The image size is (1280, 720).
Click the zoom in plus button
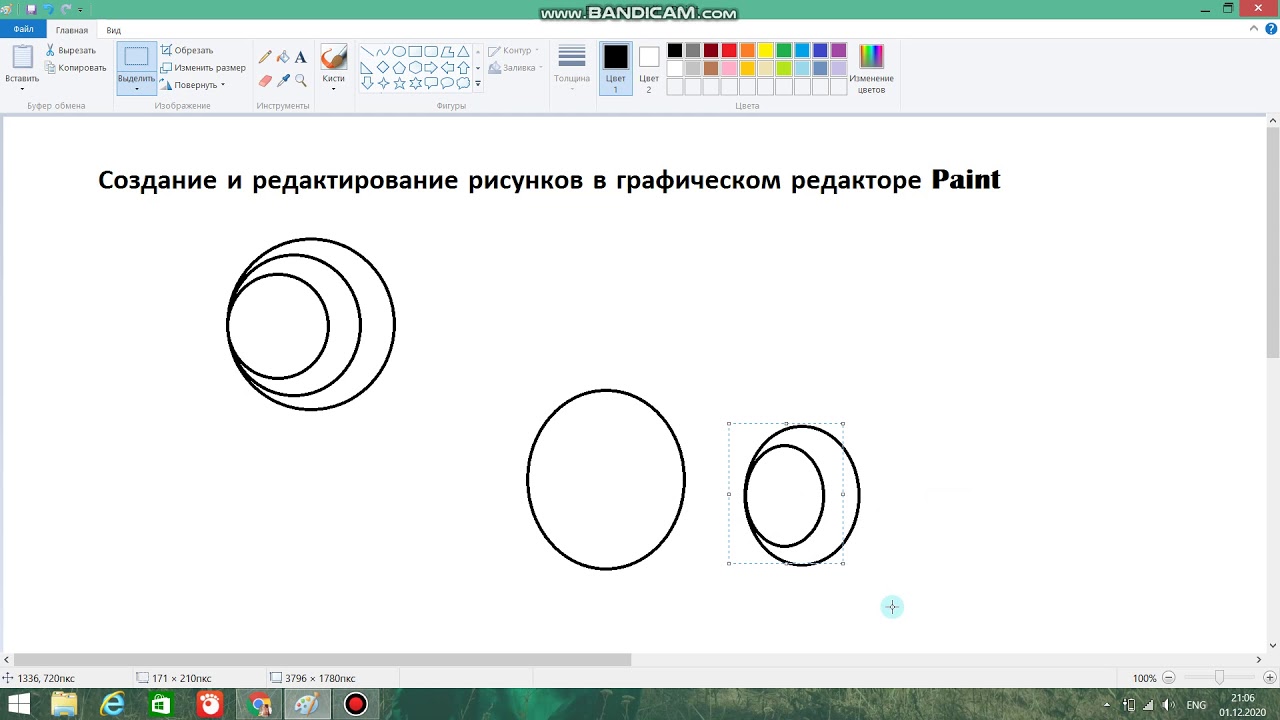[1270, 678]
